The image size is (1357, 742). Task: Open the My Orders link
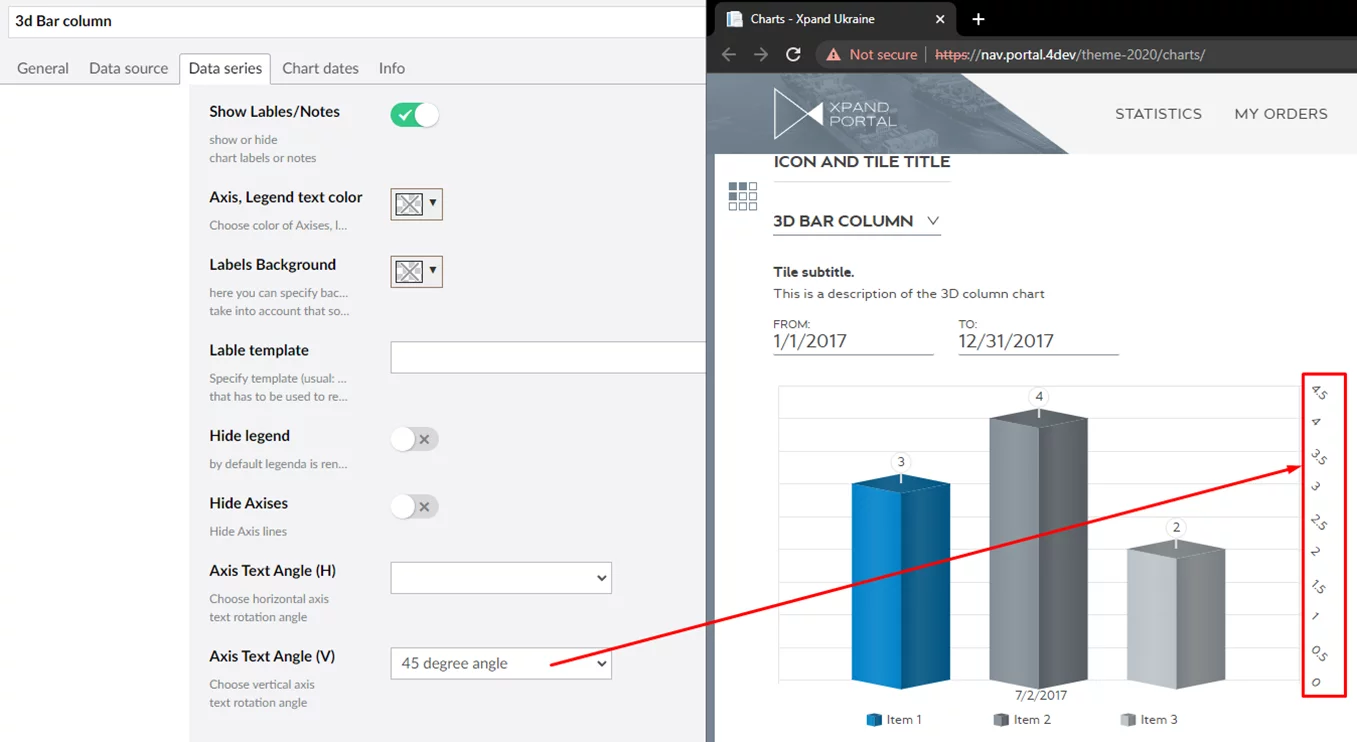(1280, 114)
